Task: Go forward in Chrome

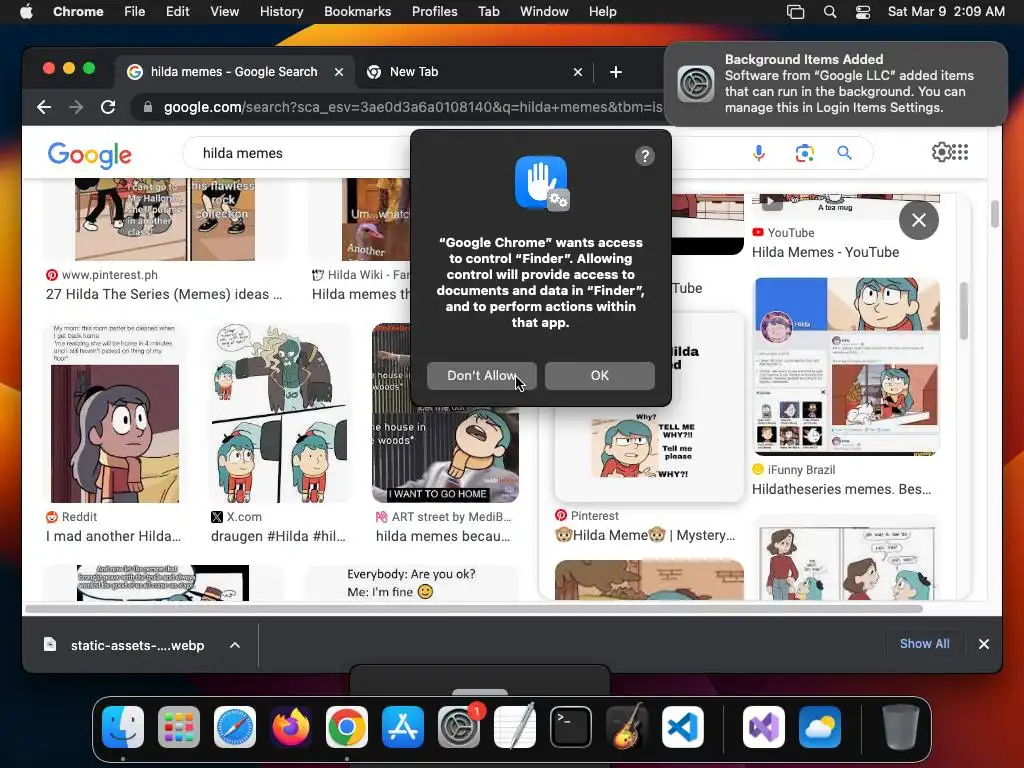Action: coord(76,107)
